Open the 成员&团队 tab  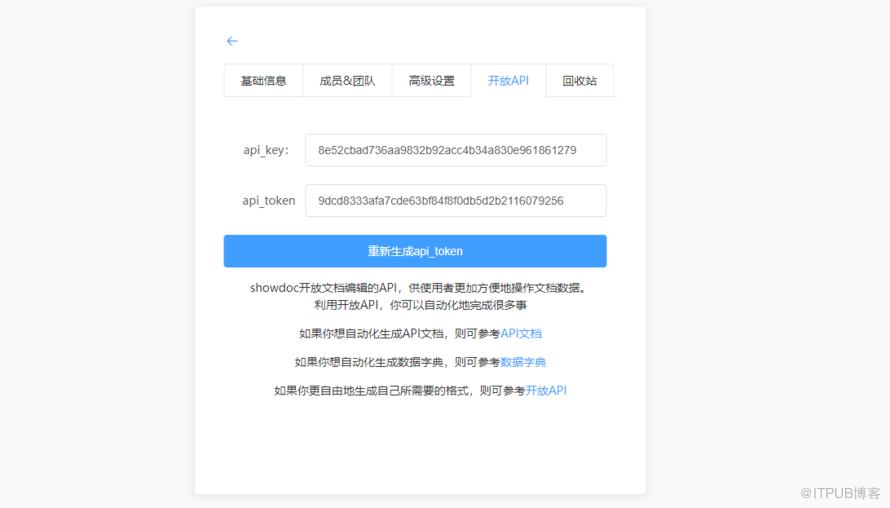pos(347,81)
